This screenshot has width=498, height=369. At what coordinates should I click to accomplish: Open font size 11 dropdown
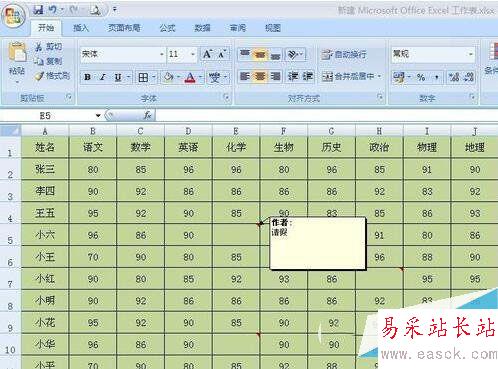pyautogui.click(x=193, y=54)
